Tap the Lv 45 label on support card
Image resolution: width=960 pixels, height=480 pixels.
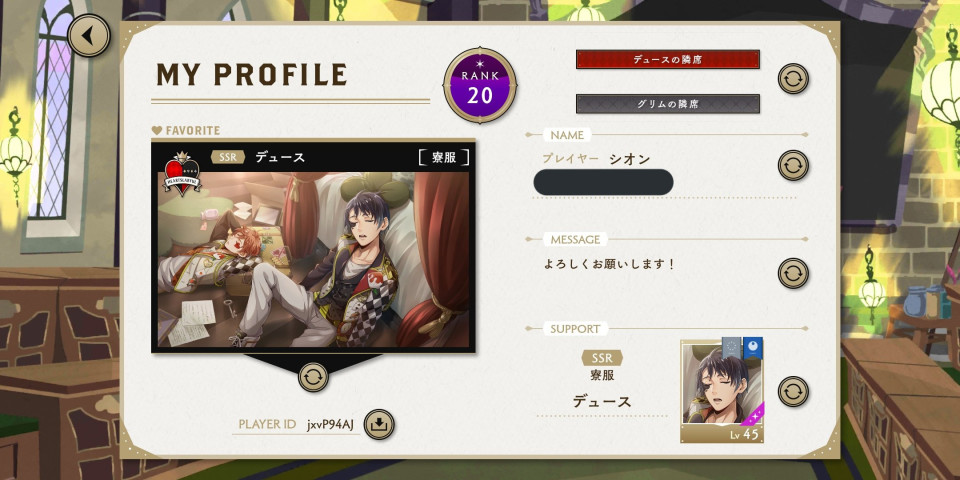[x=744, y=434]
